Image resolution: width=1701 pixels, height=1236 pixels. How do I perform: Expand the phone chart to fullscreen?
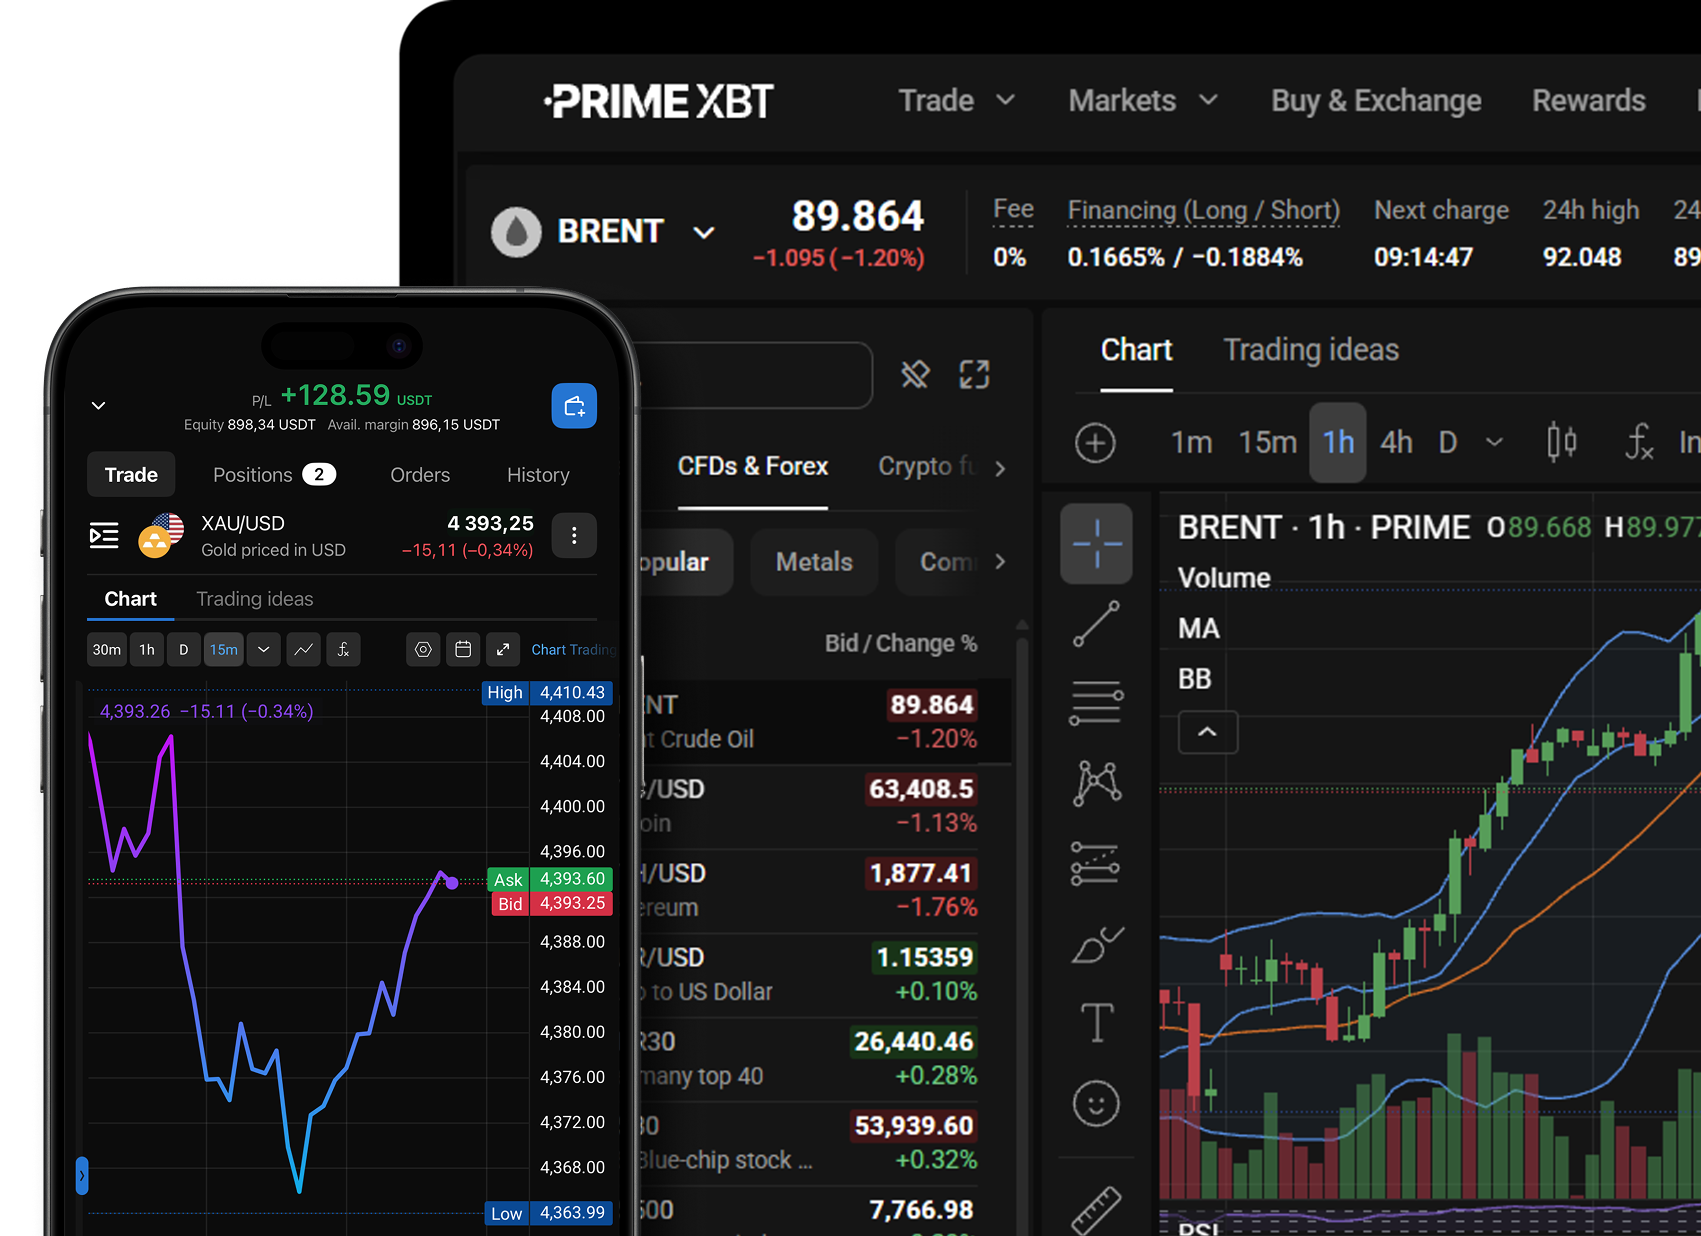(x=503, y=650)
